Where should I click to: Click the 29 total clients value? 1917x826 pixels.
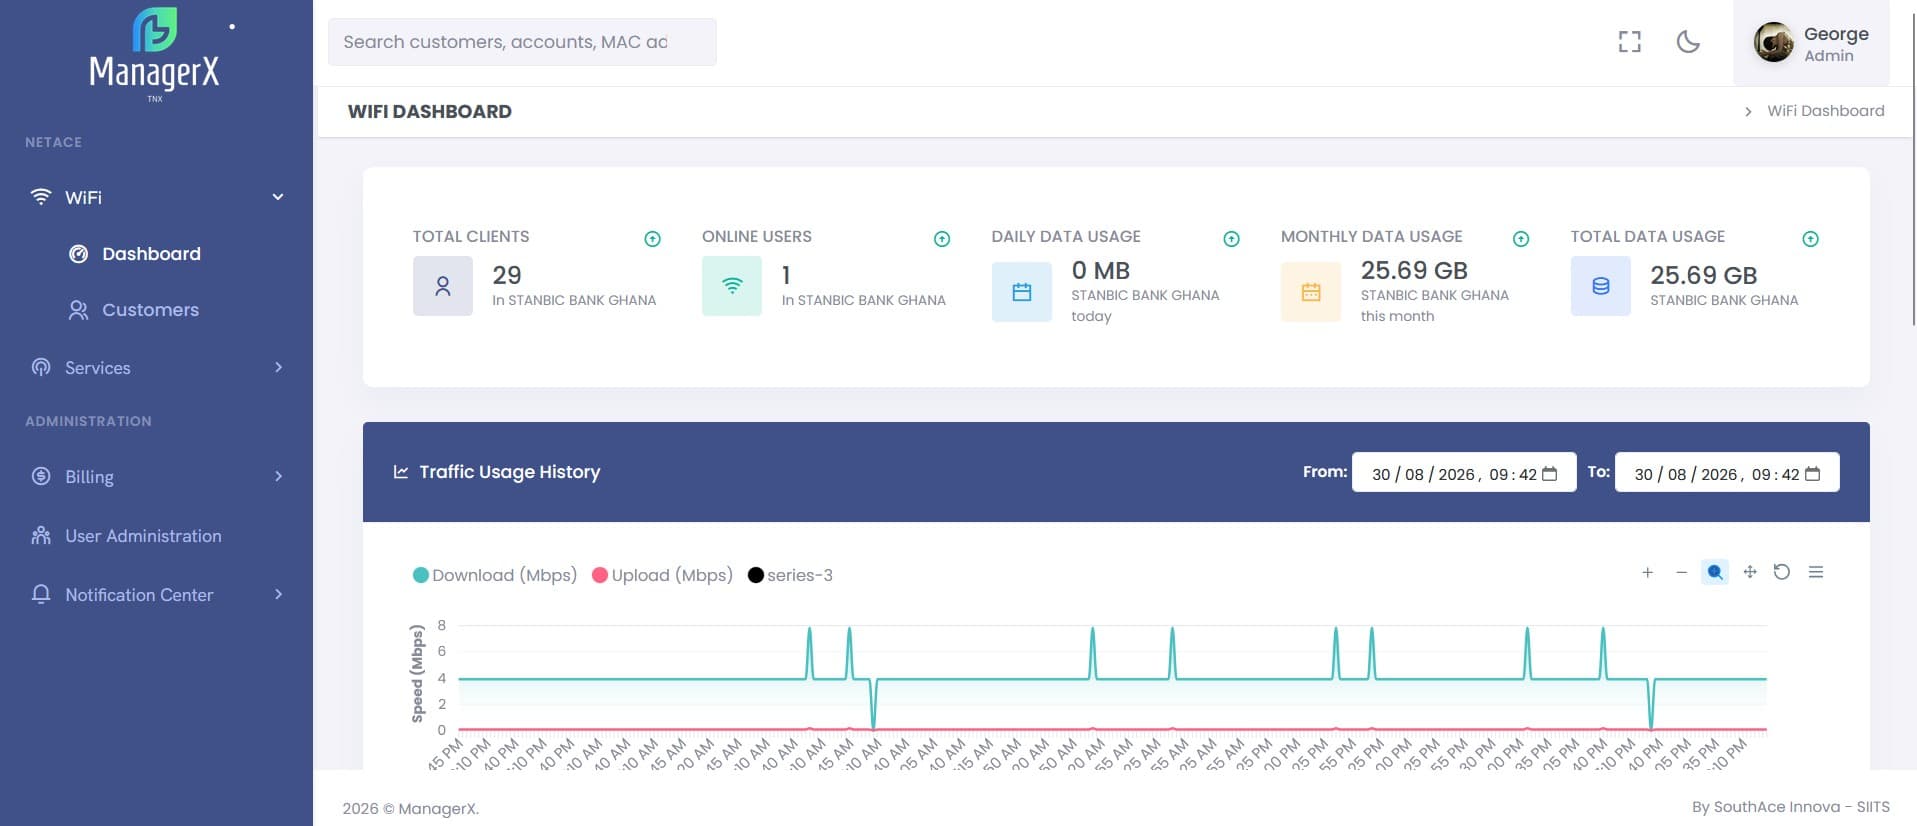(507, 275)
